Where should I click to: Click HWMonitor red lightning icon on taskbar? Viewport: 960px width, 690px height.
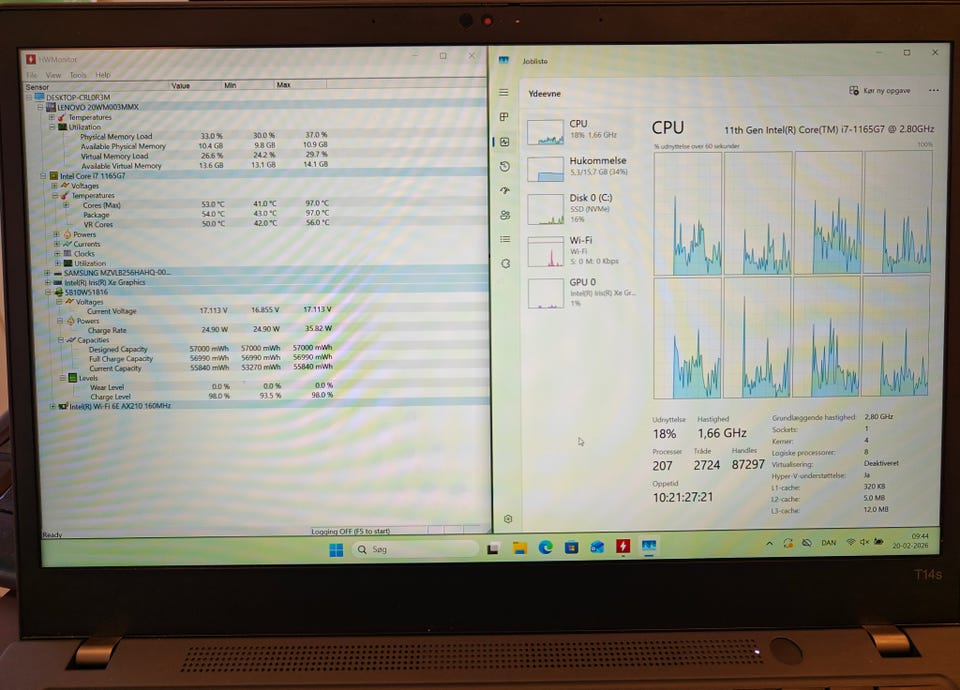point(623,546)
